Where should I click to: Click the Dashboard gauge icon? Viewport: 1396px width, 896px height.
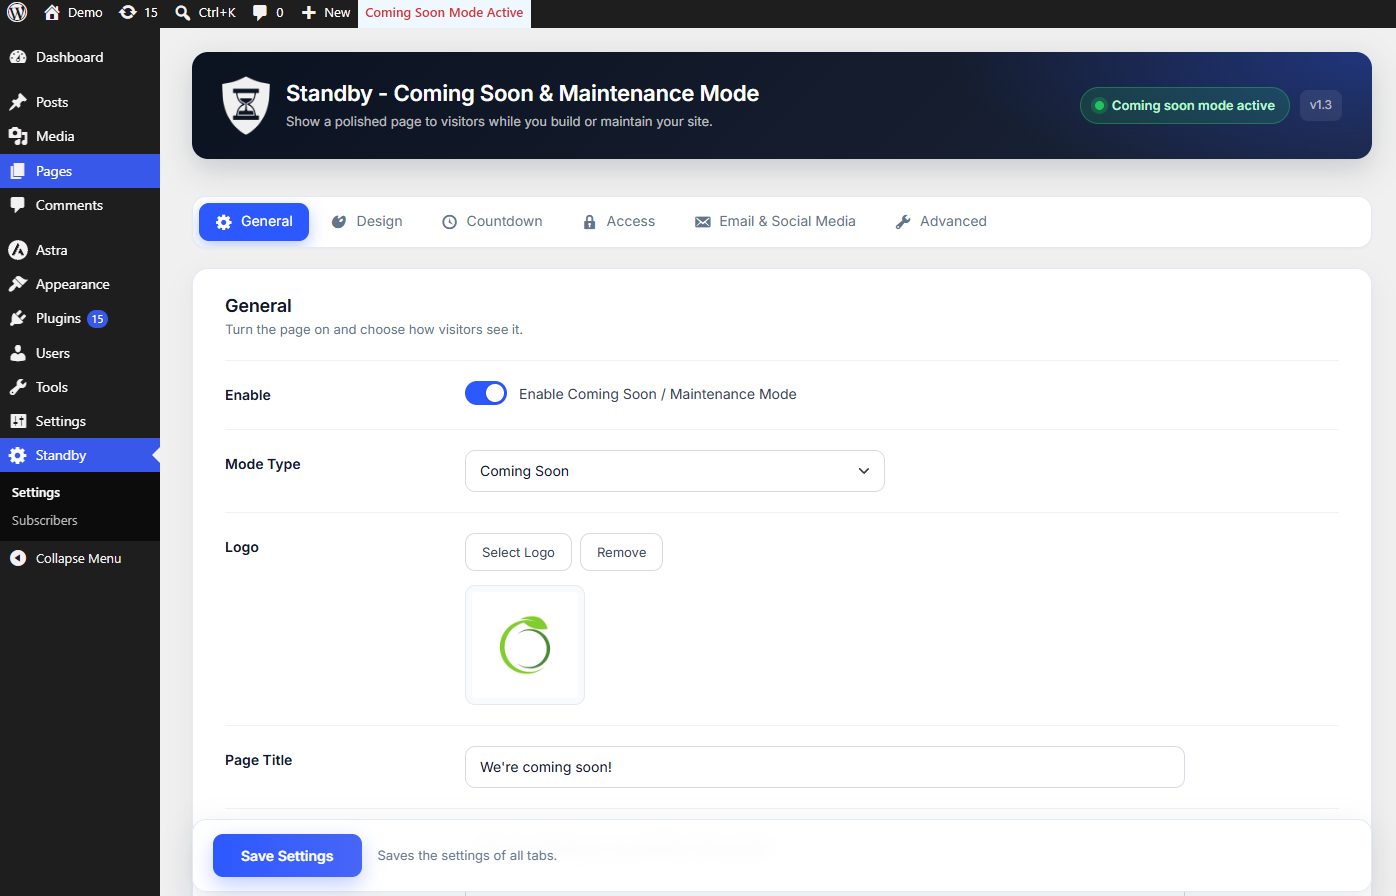tap(18, 57)
